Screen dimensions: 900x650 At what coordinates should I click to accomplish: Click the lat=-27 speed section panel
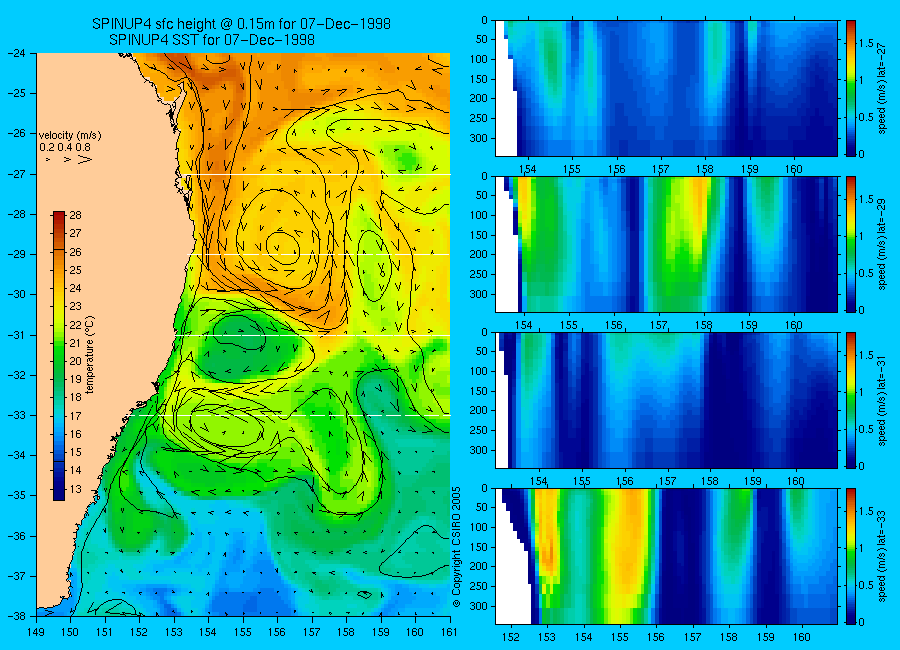tap(666, 88)
